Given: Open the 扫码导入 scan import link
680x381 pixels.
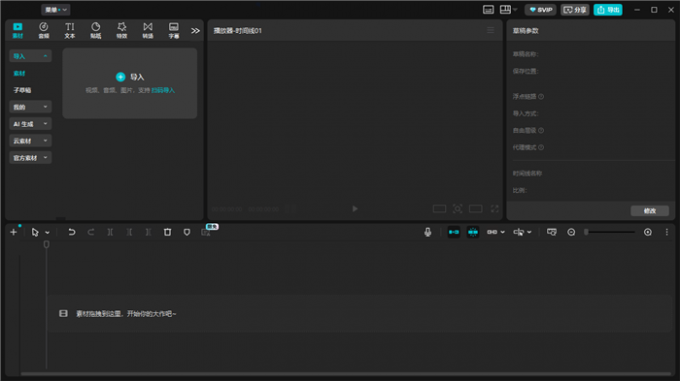Looking at the screenshot, I should pyautogui.click(x=163, y=90).
